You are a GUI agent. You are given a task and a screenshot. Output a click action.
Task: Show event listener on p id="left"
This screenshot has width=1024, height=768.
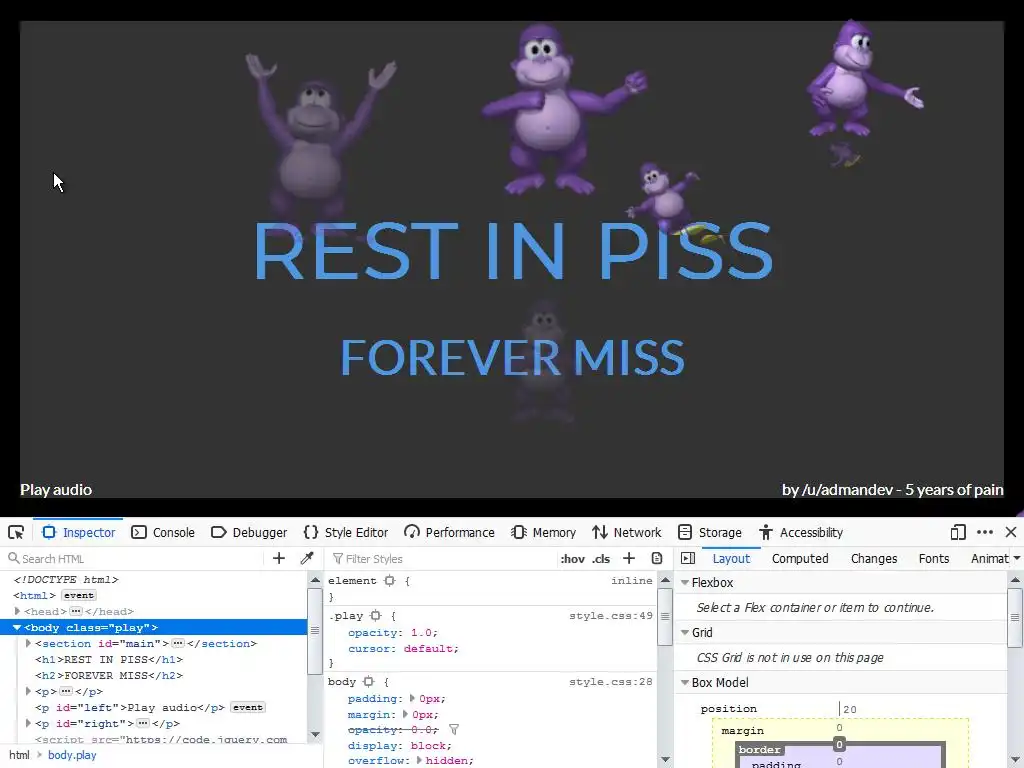[x=248, y=707]
